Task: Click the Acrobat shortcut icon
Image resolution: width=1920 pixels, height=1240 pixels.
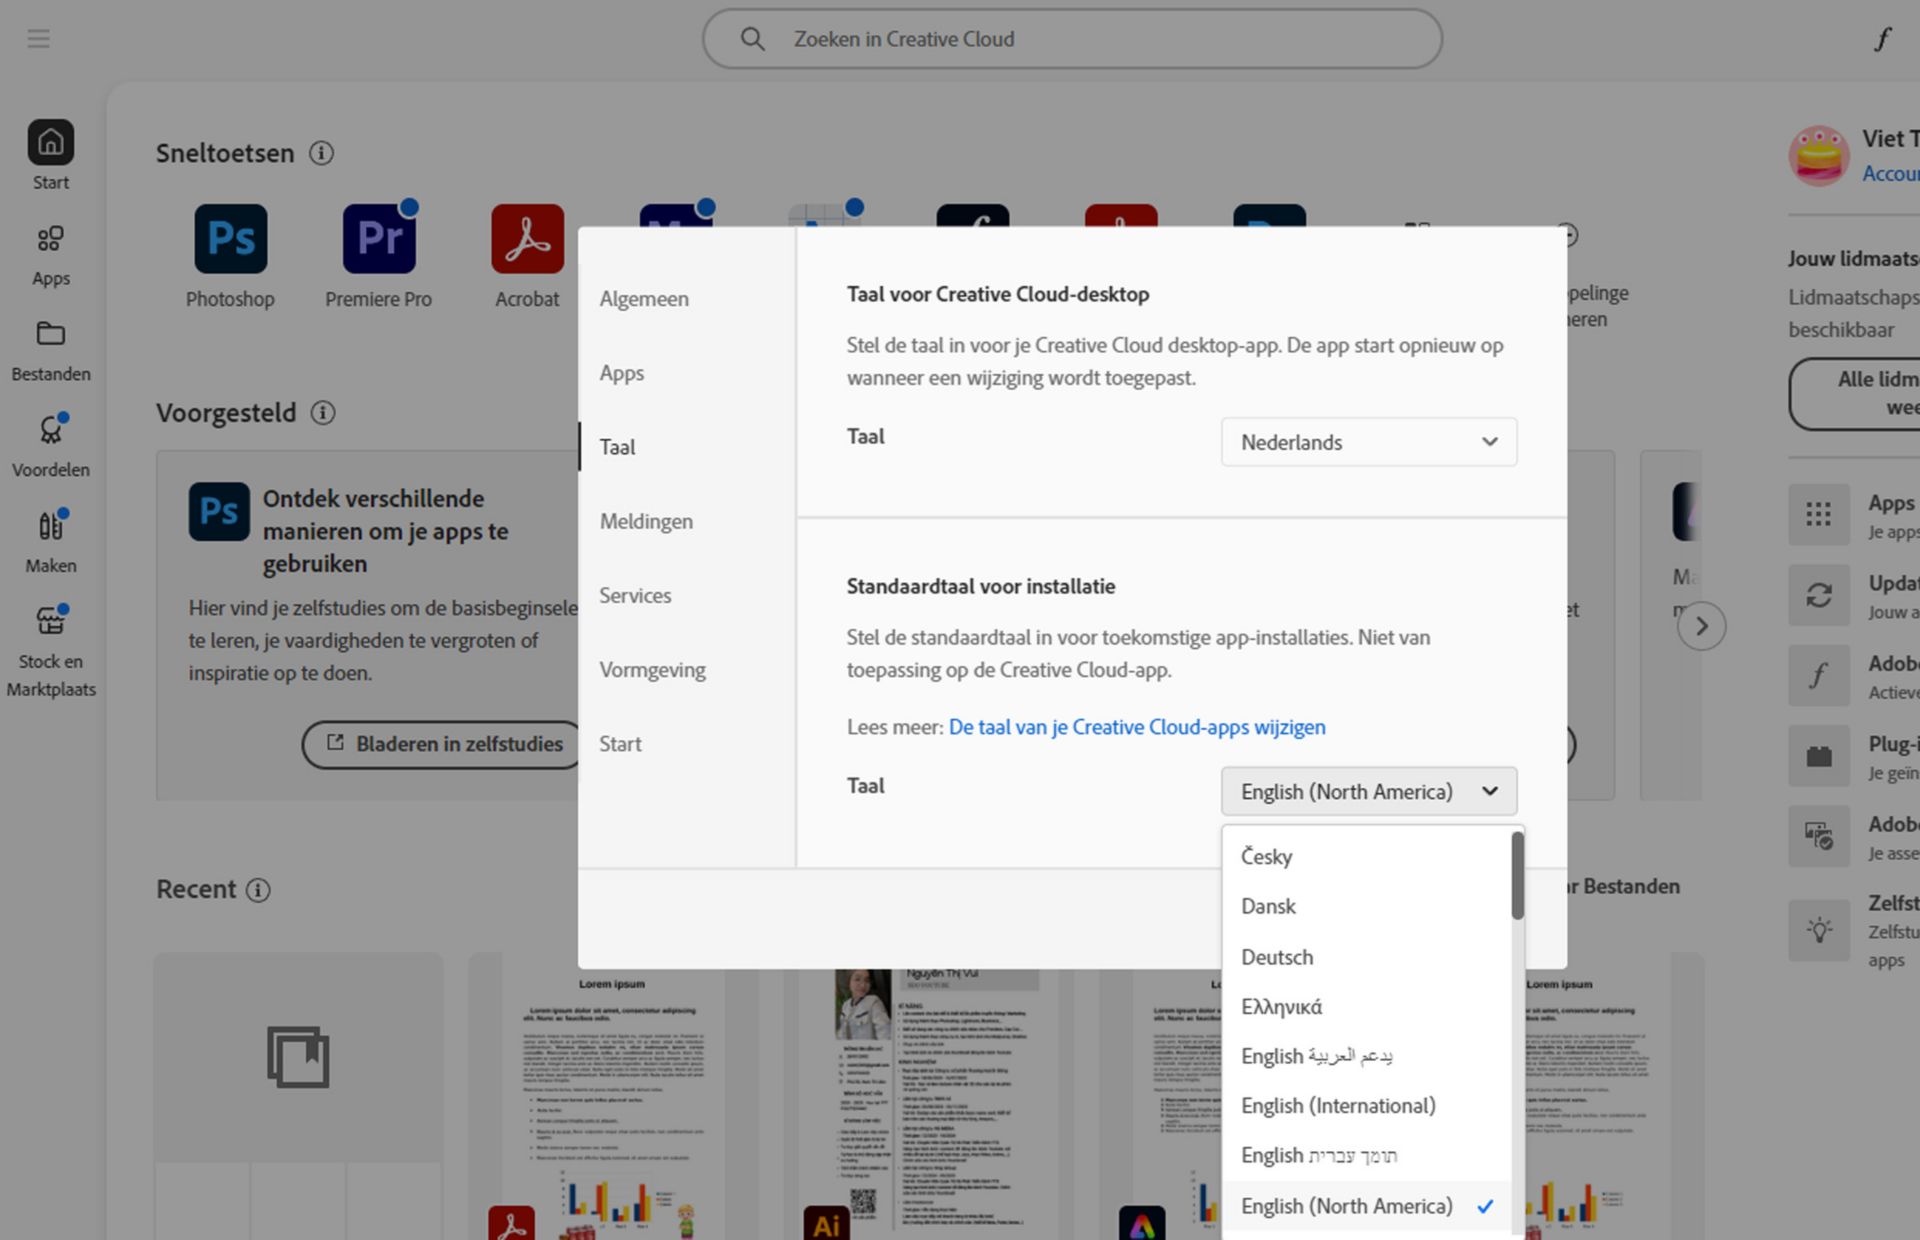Action: pos(527,239)
